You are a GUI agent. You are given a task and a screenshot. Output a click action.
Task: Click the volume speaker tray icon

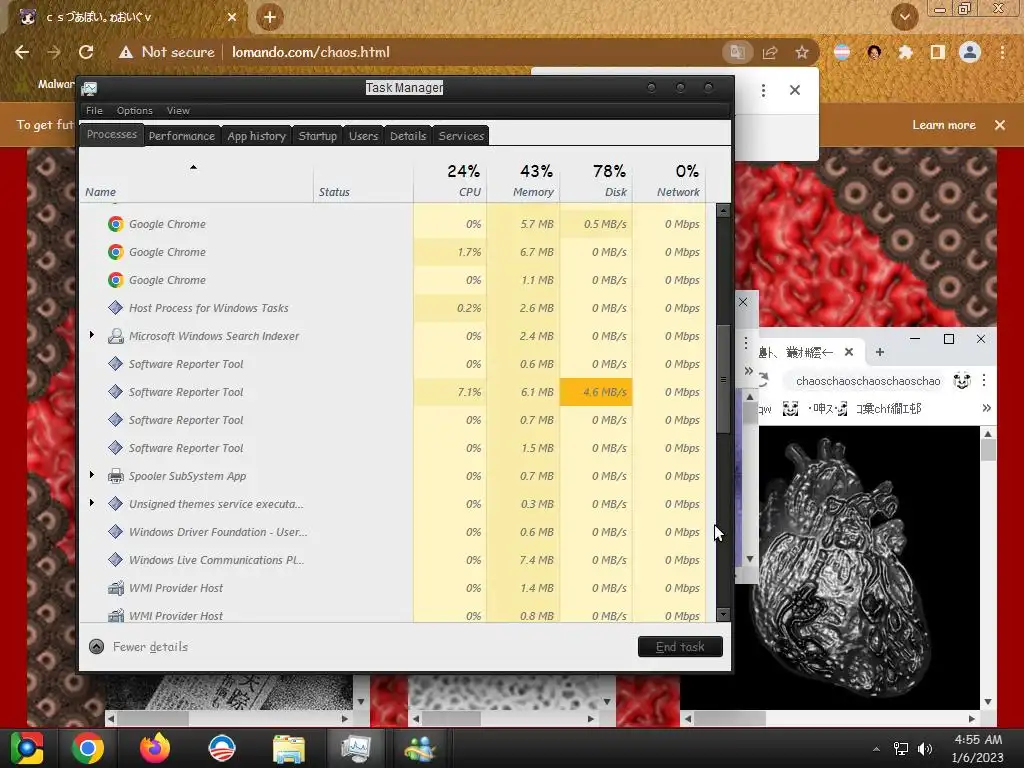pos(925,749)
